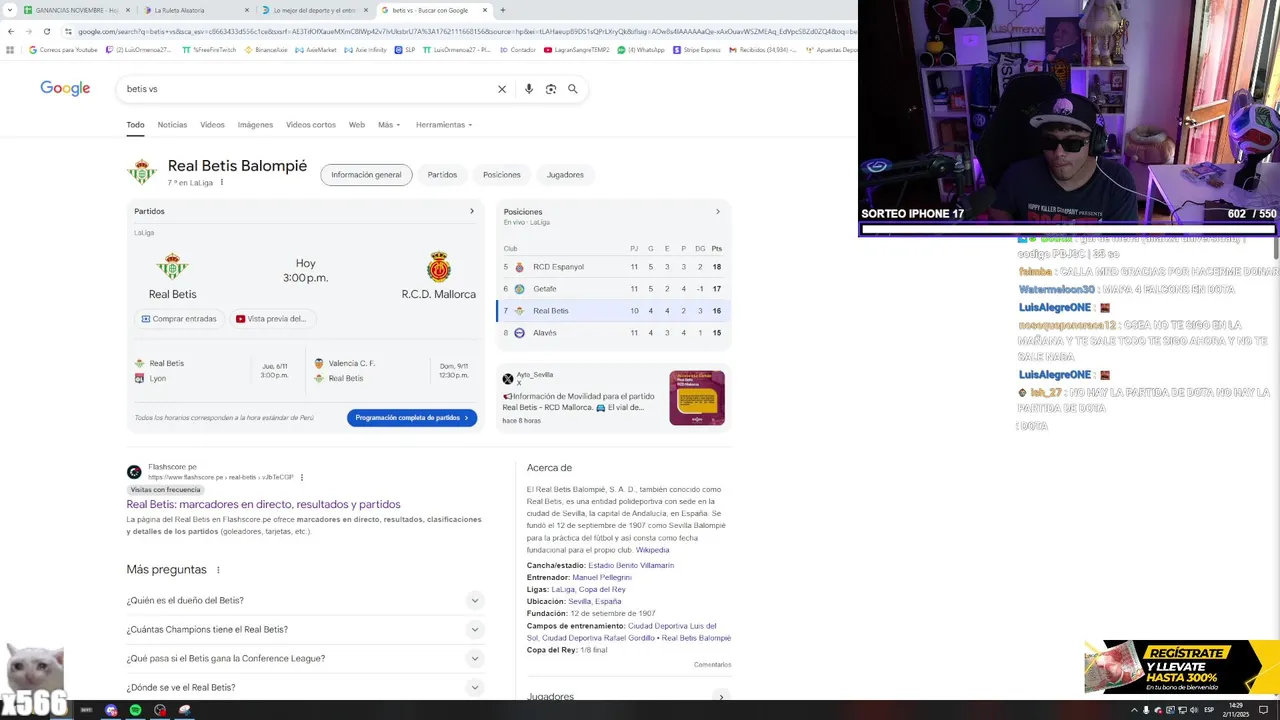Click Real Betis crest in today's match card
Screen dimensions: 1280x720
(172, 267)
